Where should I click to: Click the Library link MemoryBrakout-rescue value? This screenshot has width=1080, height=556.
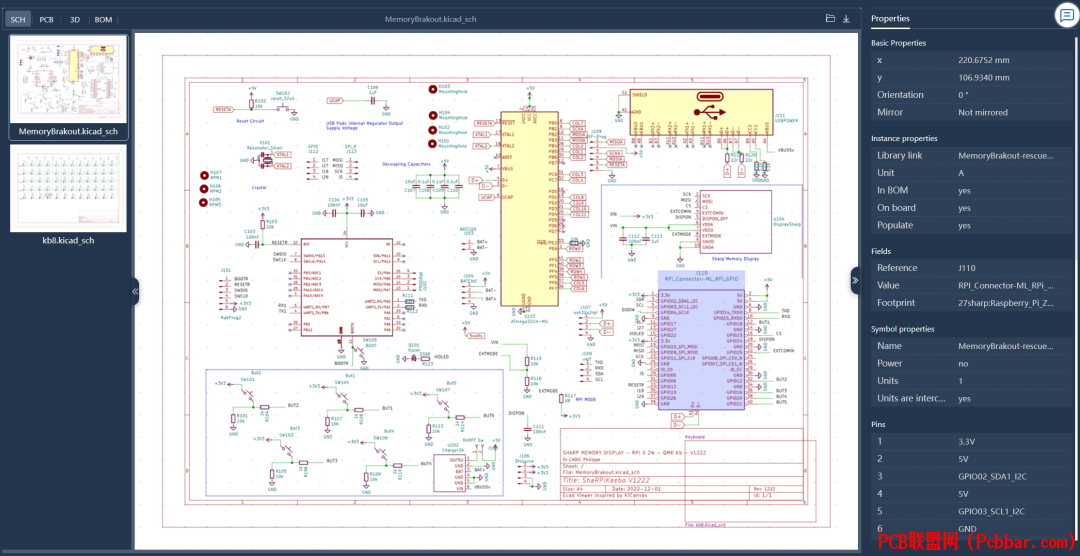coord(1006,156)
